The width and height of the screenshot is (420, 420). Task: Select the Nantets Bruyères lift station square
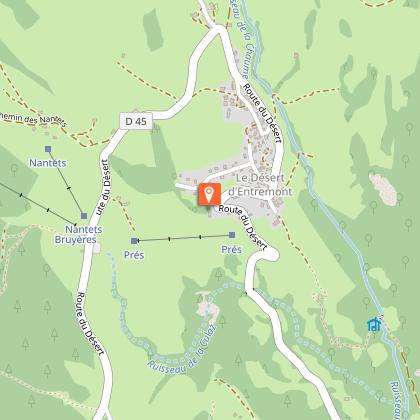pyautogui.click(x=84, y=216)
